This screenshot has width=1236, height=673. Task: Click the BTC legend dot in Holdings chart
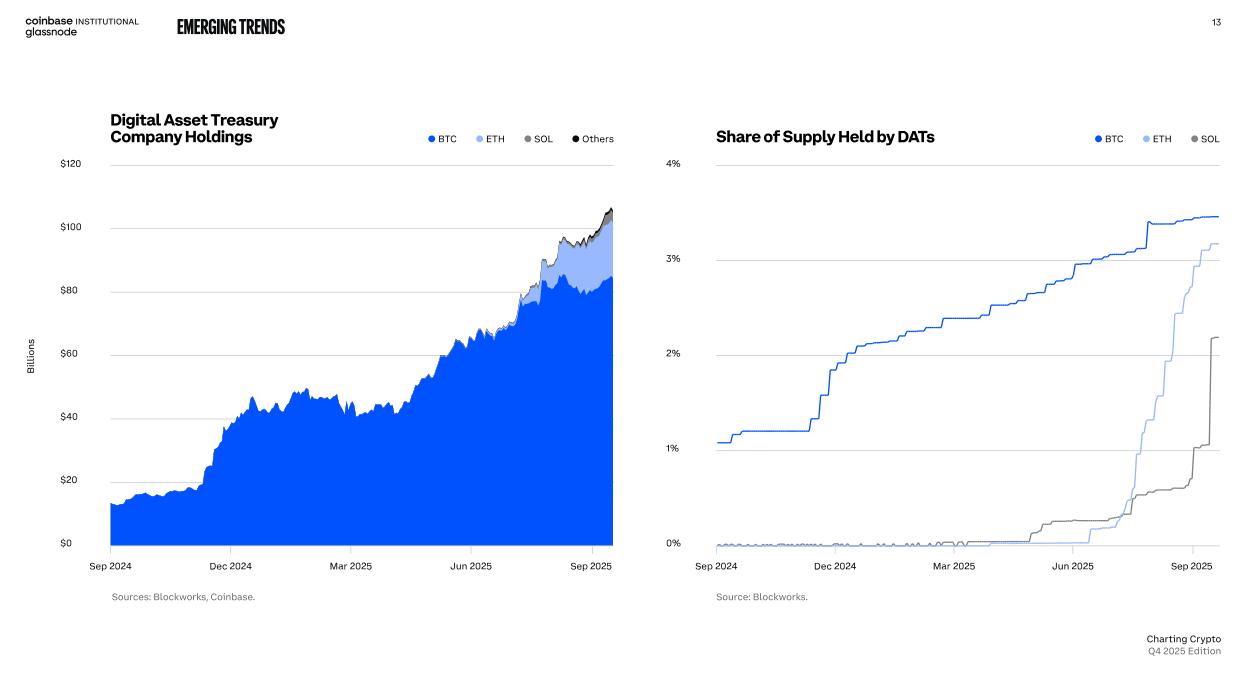pyautogui.click(x=431, y=139)
